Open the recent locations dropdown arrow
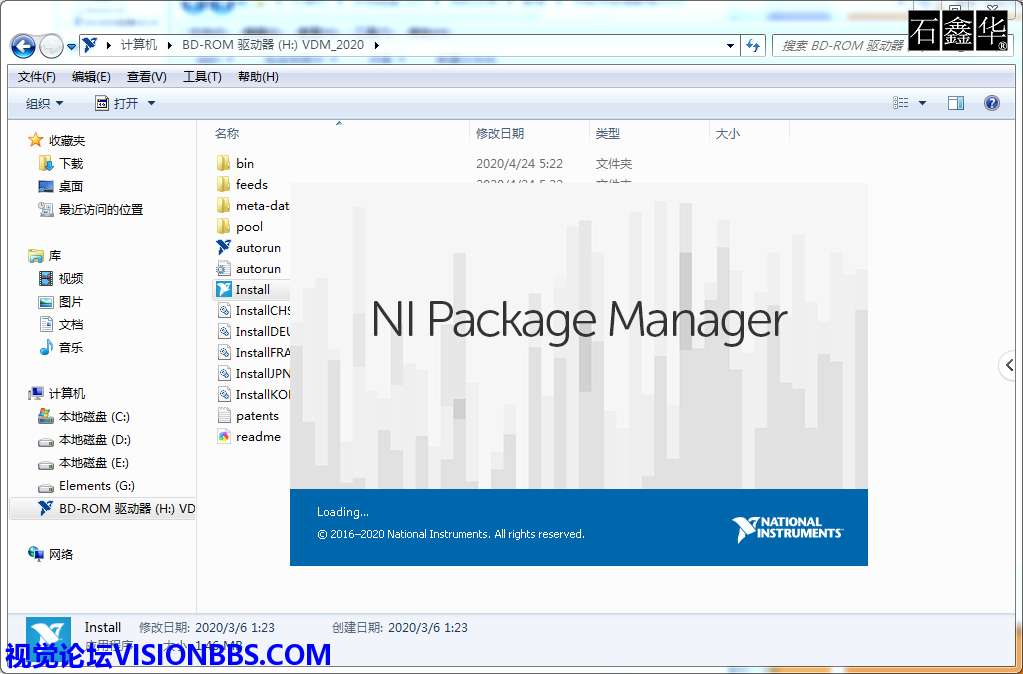This screenshot has width=1023, height=674. pos(71,47)
